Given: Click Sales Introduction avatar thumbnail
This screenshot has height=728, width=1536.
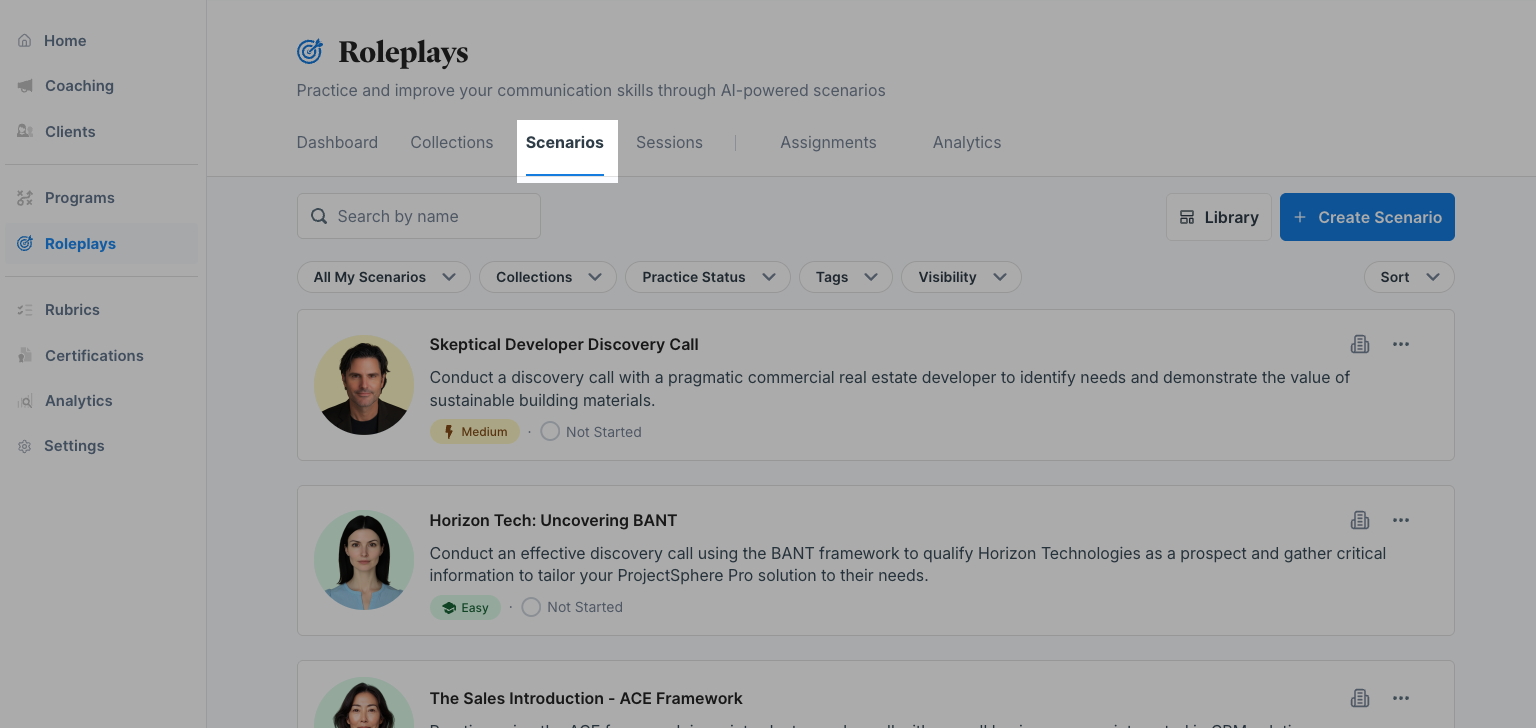Looking at the screenshot, I should click(x=364, y=703).
